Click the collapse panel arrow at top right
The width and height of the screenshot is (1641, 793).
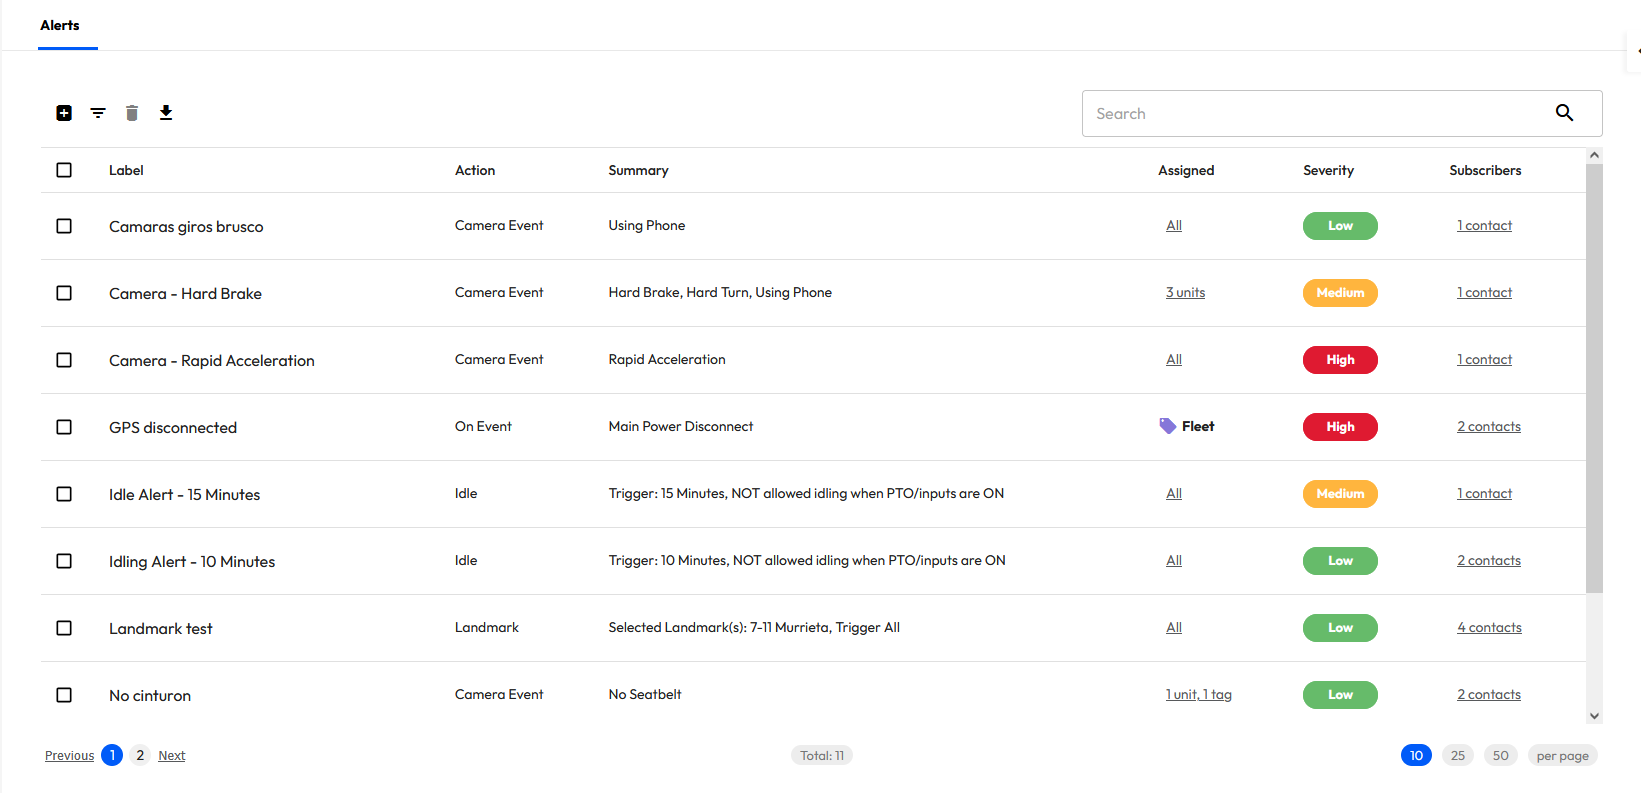[1637, 50]
